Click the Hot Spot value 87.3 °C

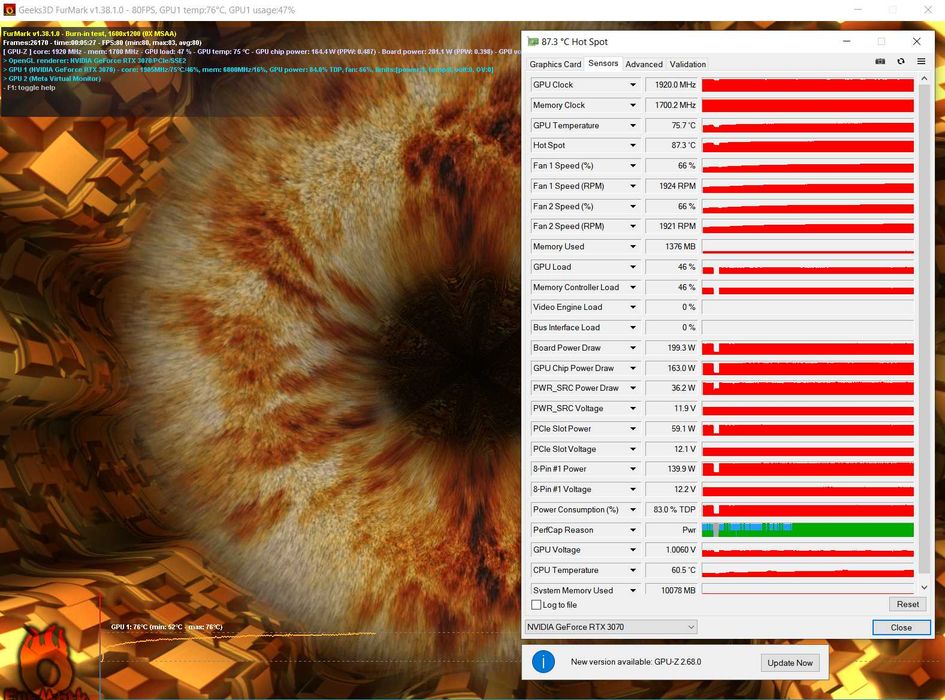coord(671,145)
